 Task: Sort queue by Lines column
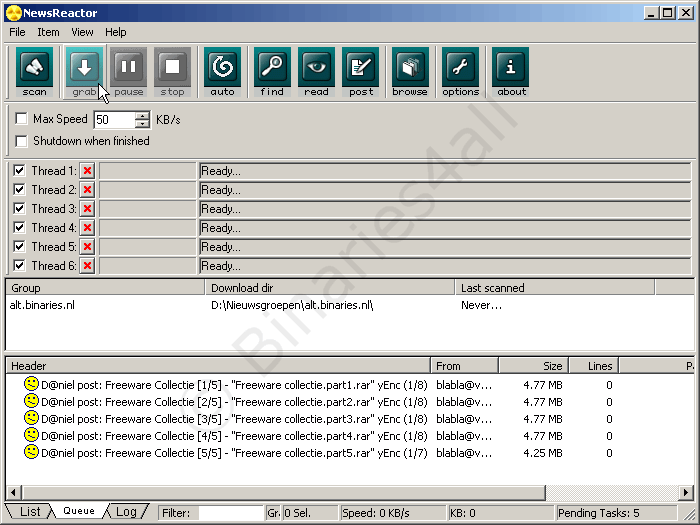point(594,366)
